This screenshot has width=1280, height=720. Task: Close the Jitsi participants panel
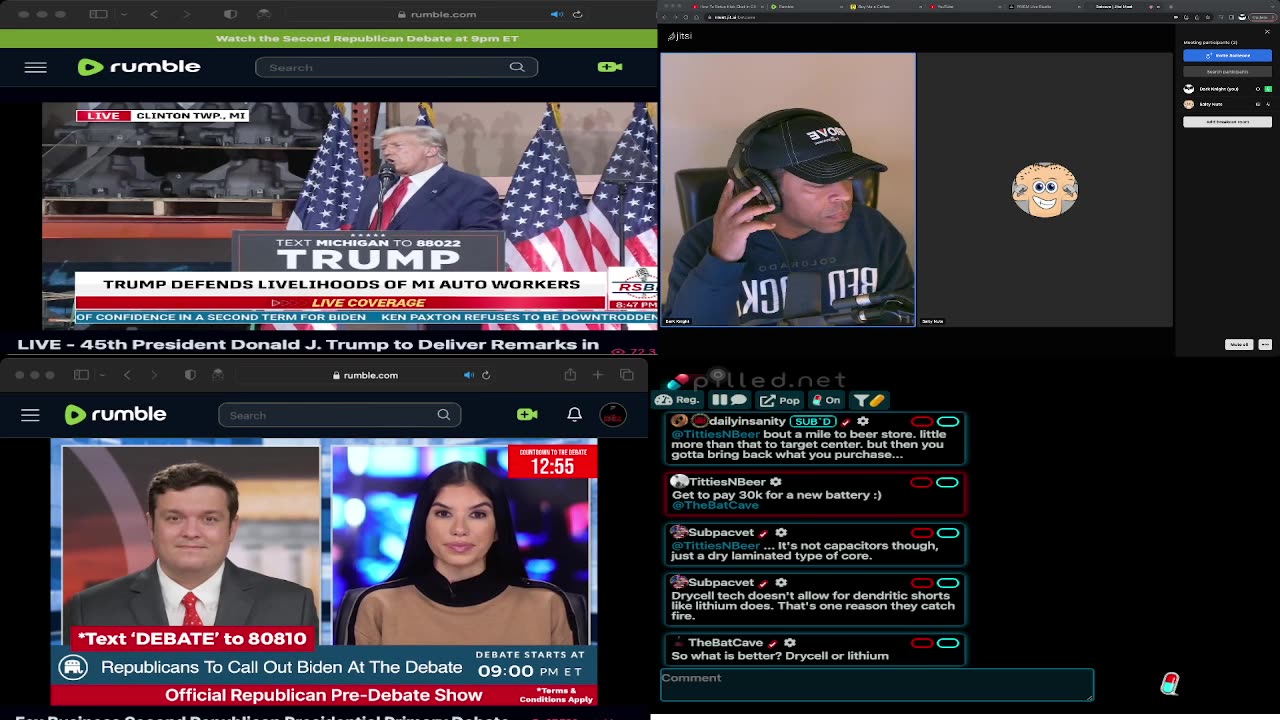1267,32
